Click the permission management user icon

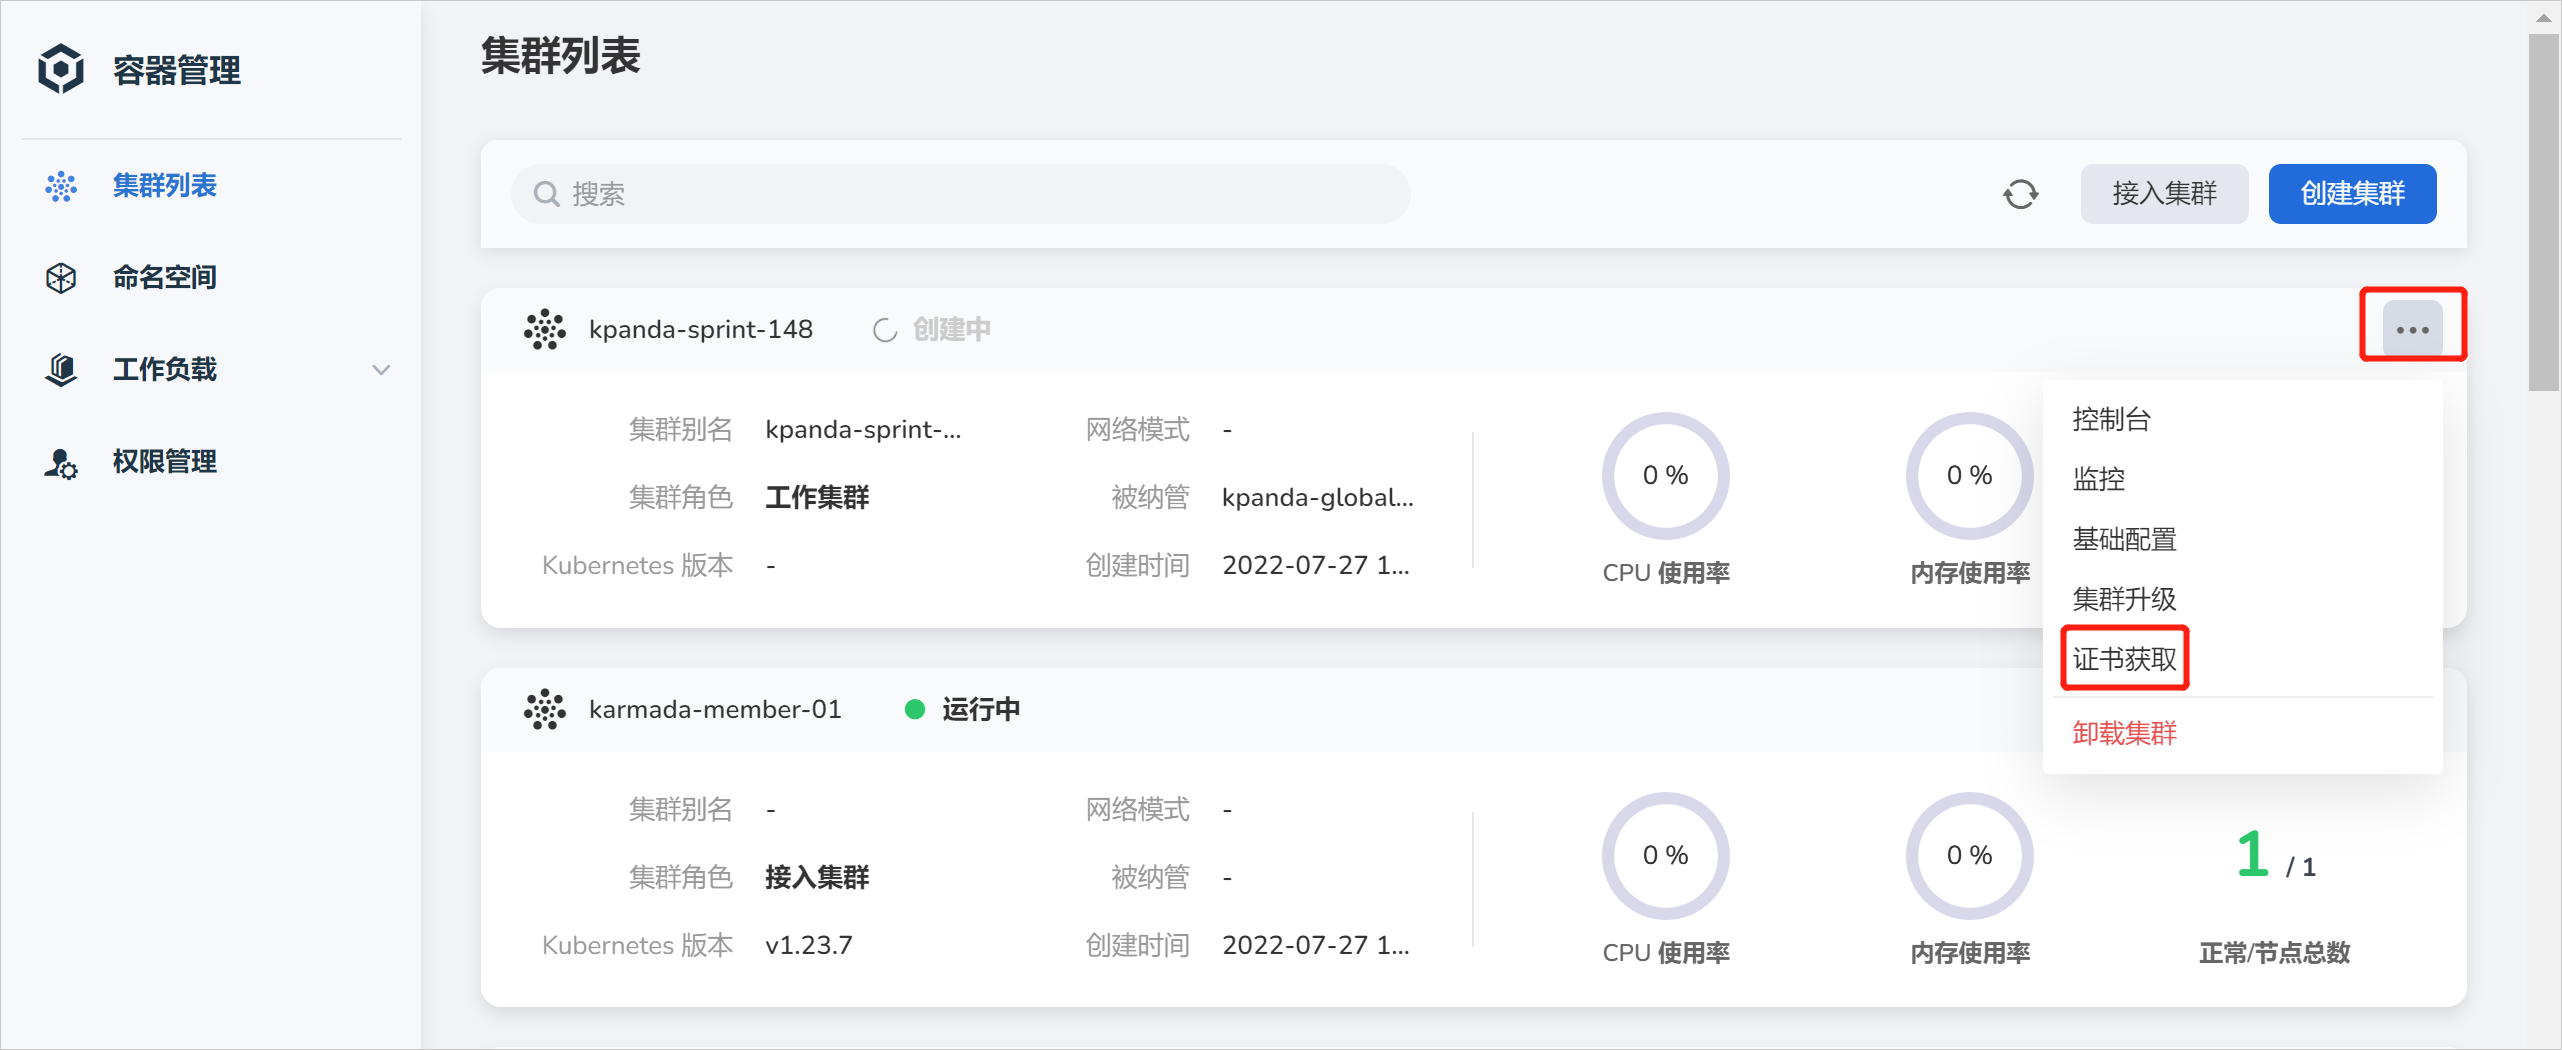tap(61, 463)
